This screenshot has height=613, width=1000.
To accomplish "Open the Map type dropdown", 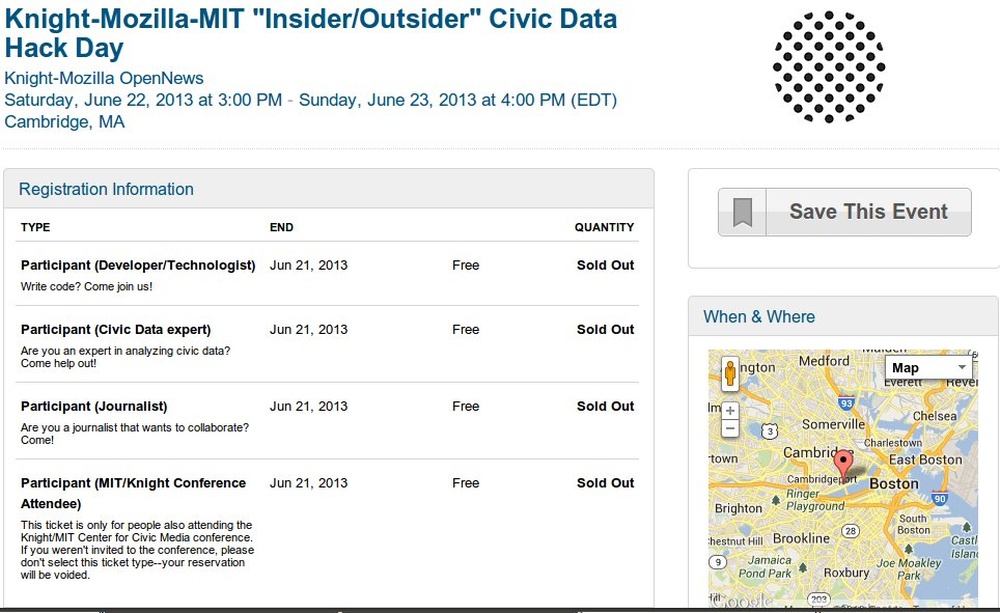I will 929,367.
